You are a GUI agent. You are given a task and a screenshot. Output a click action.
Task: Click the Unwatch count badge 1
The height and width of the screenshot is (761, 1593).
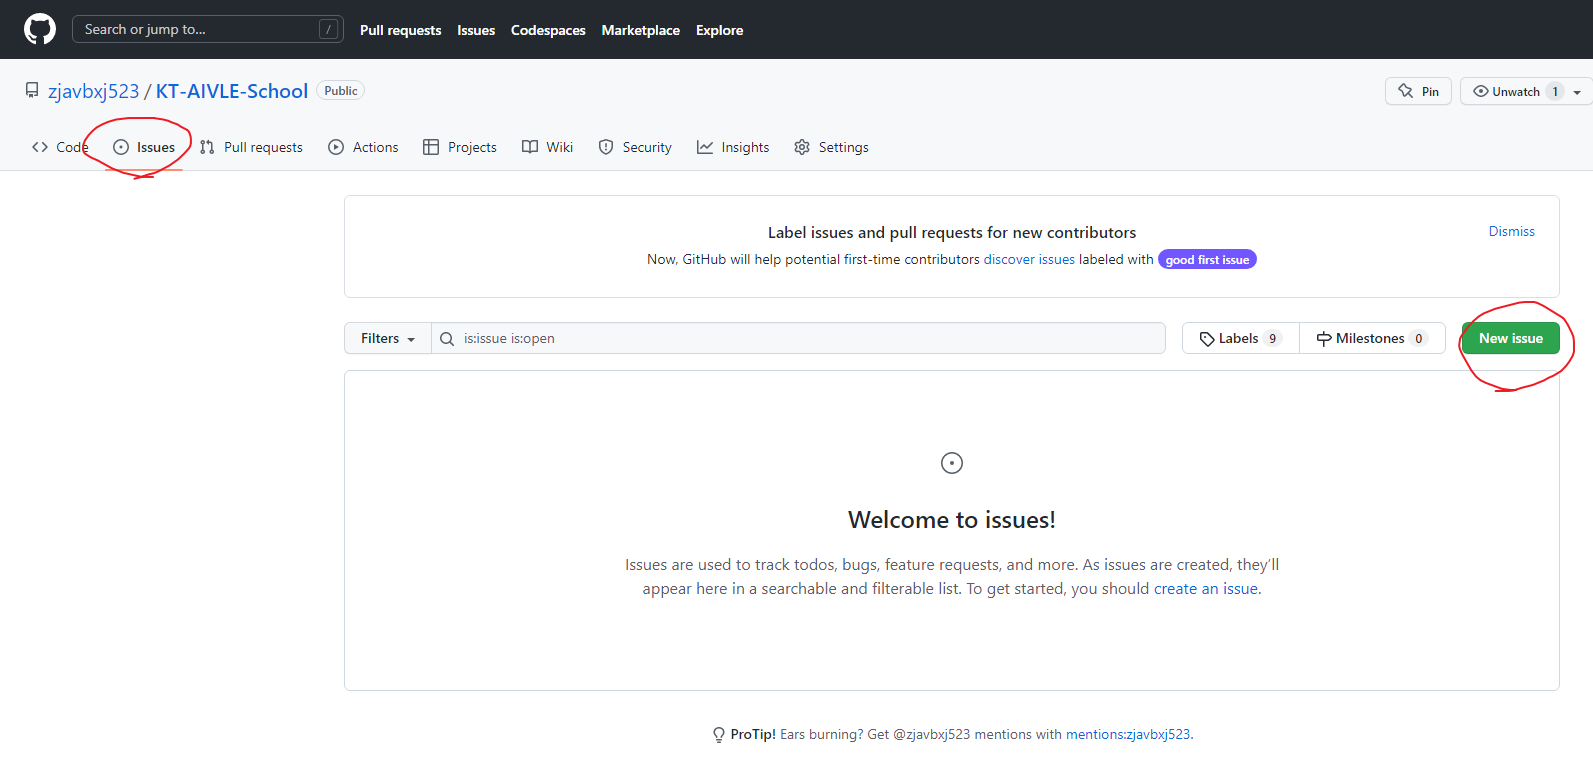1555,91
